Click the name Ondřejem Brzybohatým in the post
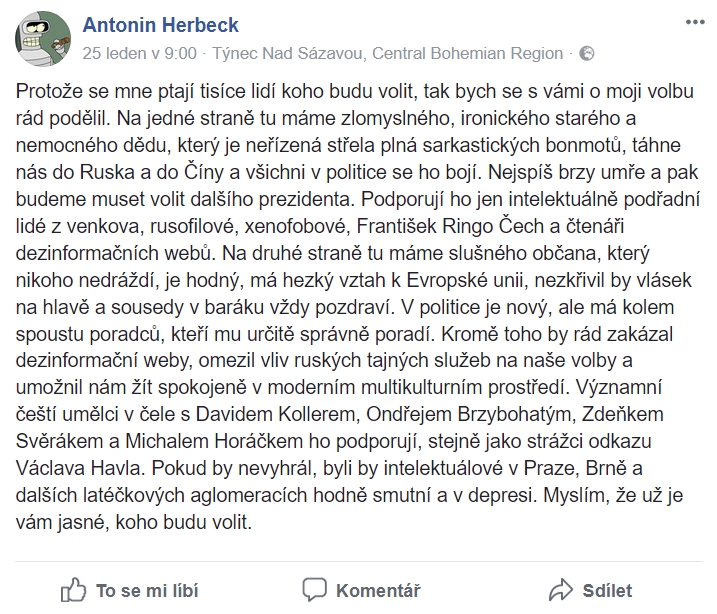Screen dimensions: 717x614 (469, 414)
